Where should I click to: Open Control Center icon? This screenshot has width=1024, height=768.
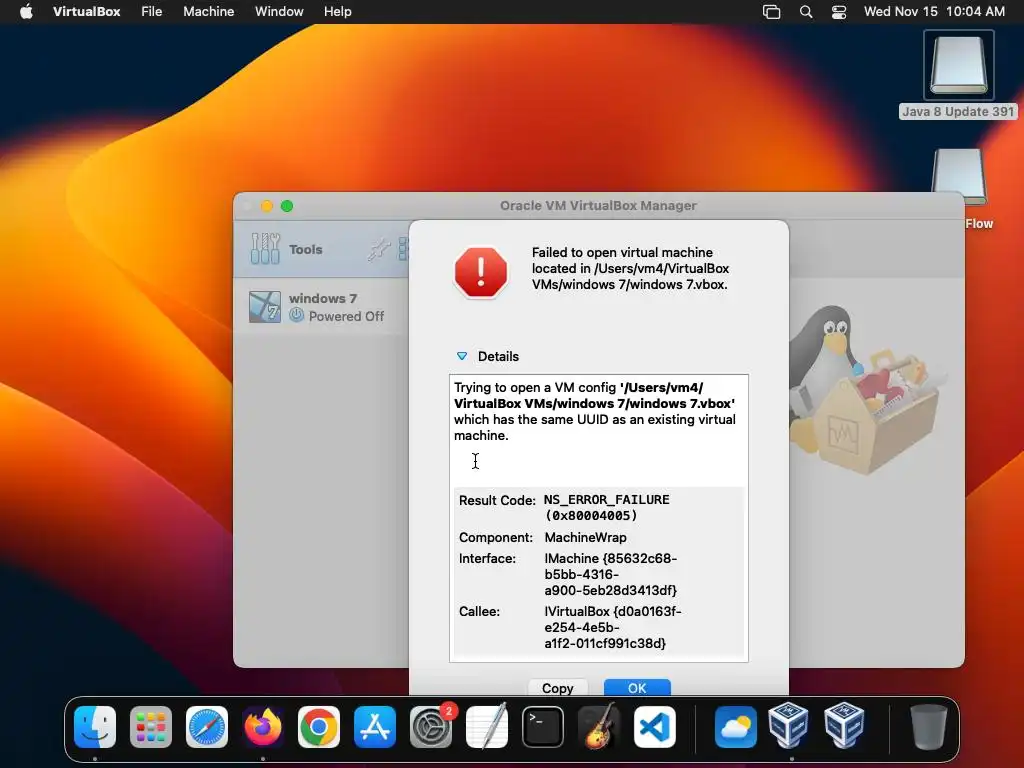pos(839,12)
